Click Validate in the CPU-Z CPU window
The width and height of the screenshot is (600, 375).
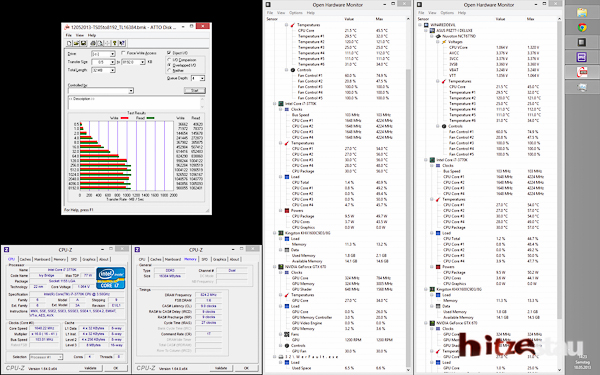tap(91, 368)
